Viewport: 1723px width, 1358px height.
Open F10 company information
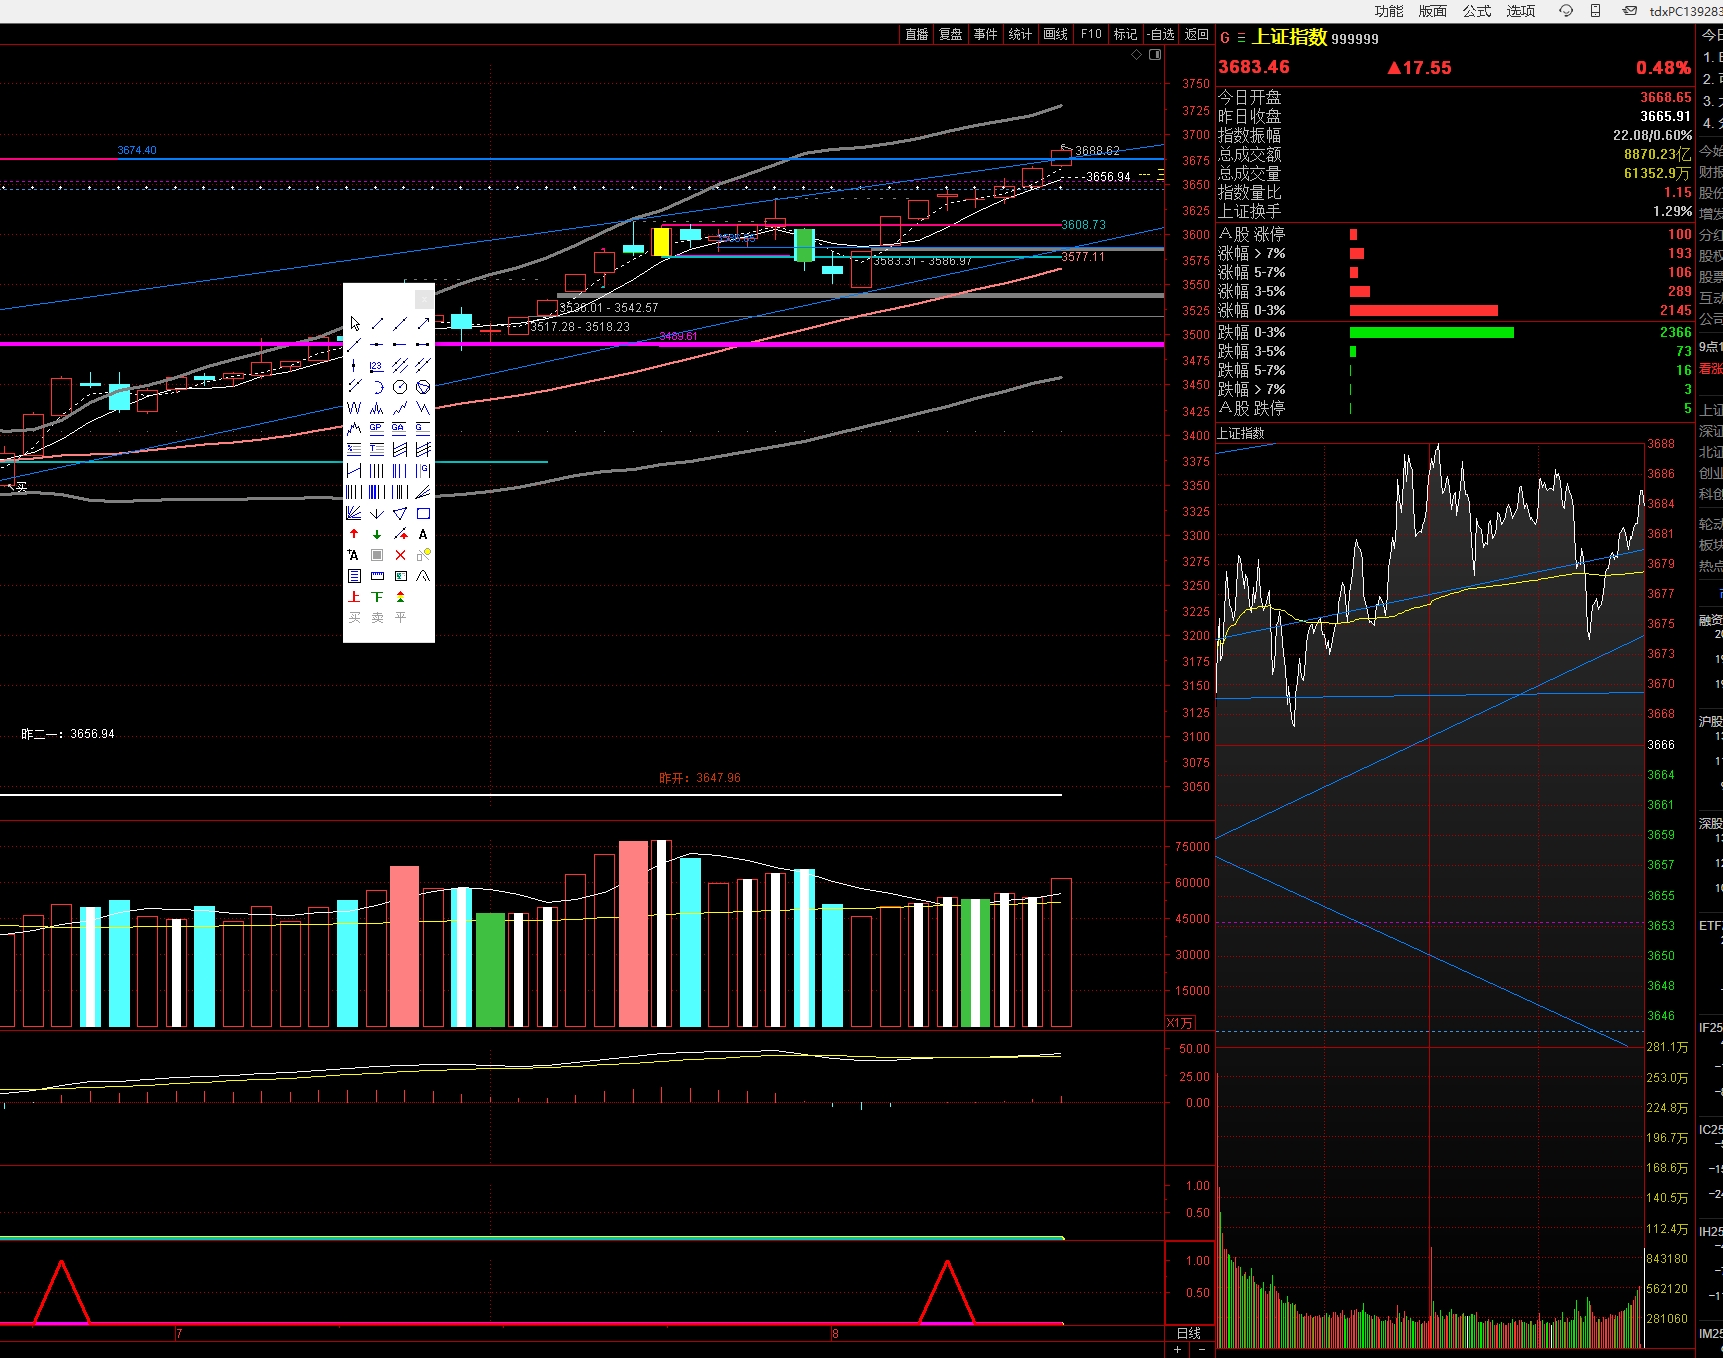[1091, 34]
